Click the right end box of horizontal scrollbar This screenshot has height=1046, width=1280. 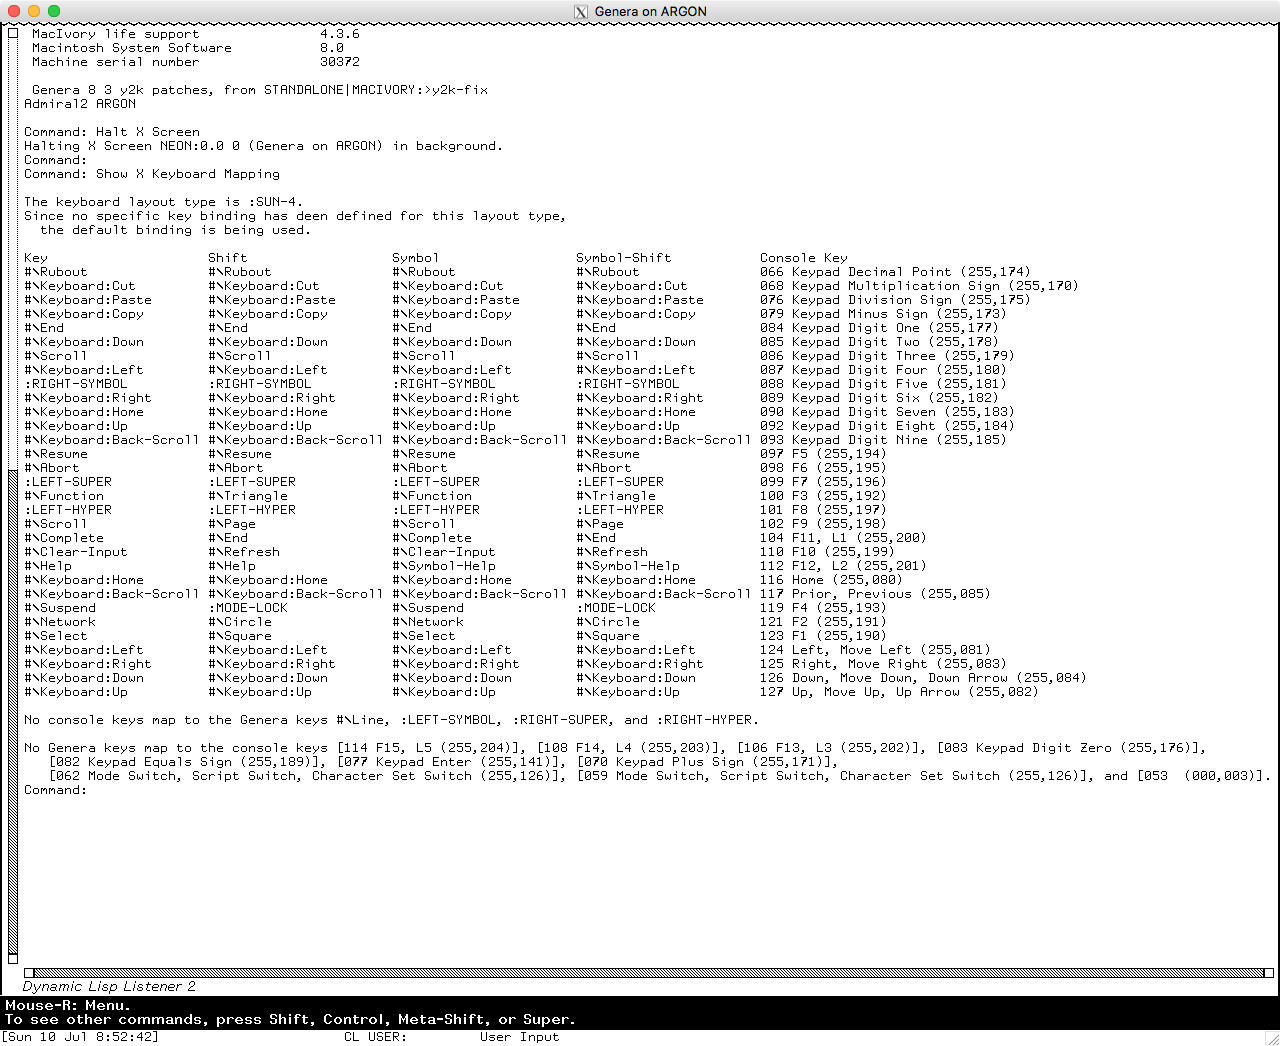1268,972
